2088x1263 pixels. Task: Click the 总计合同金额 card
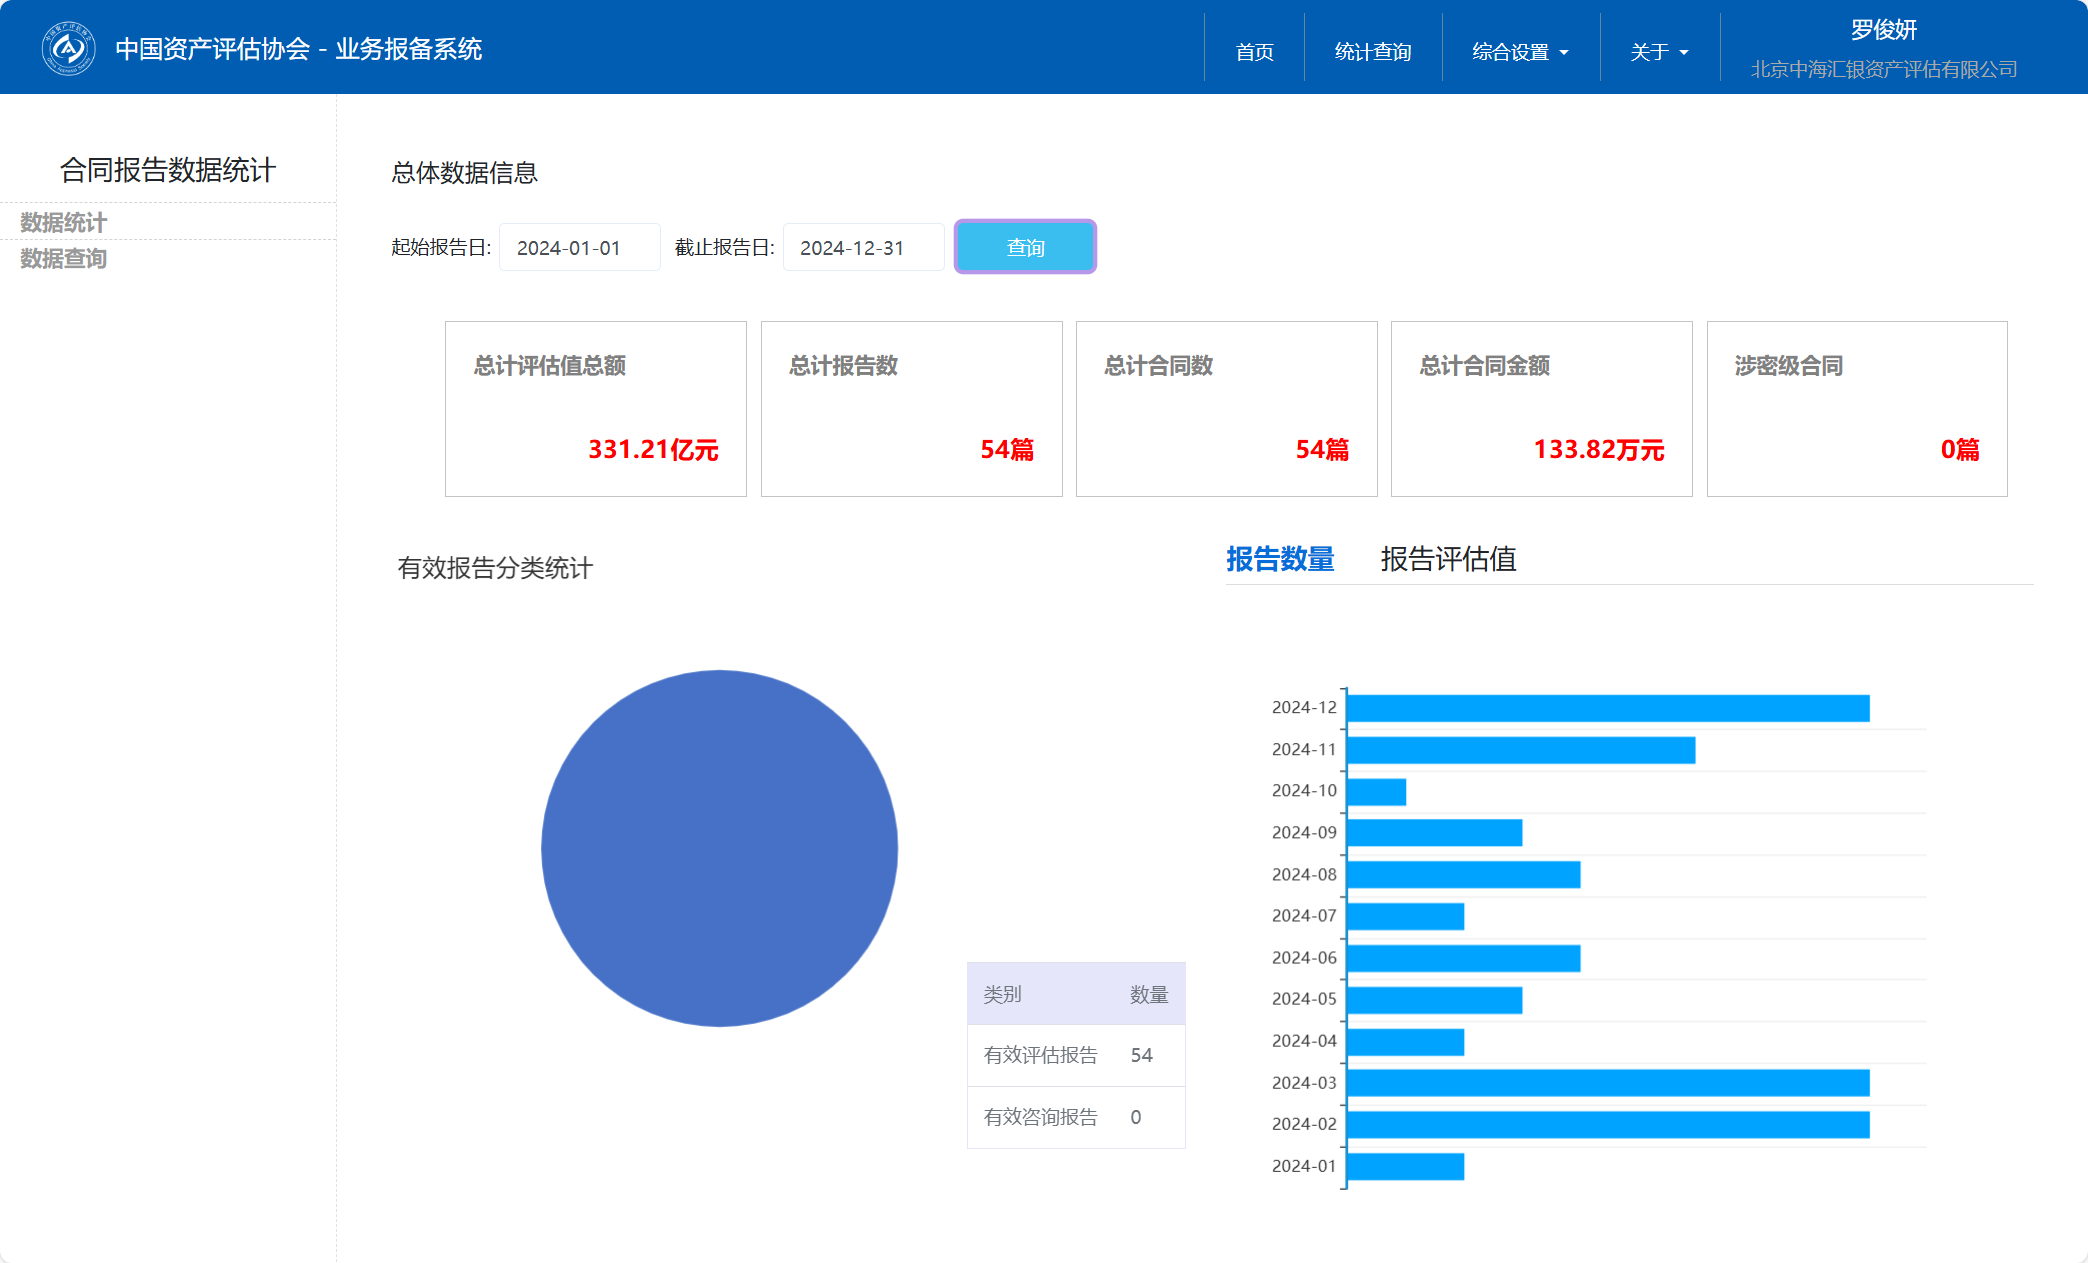coord(1541,409)
